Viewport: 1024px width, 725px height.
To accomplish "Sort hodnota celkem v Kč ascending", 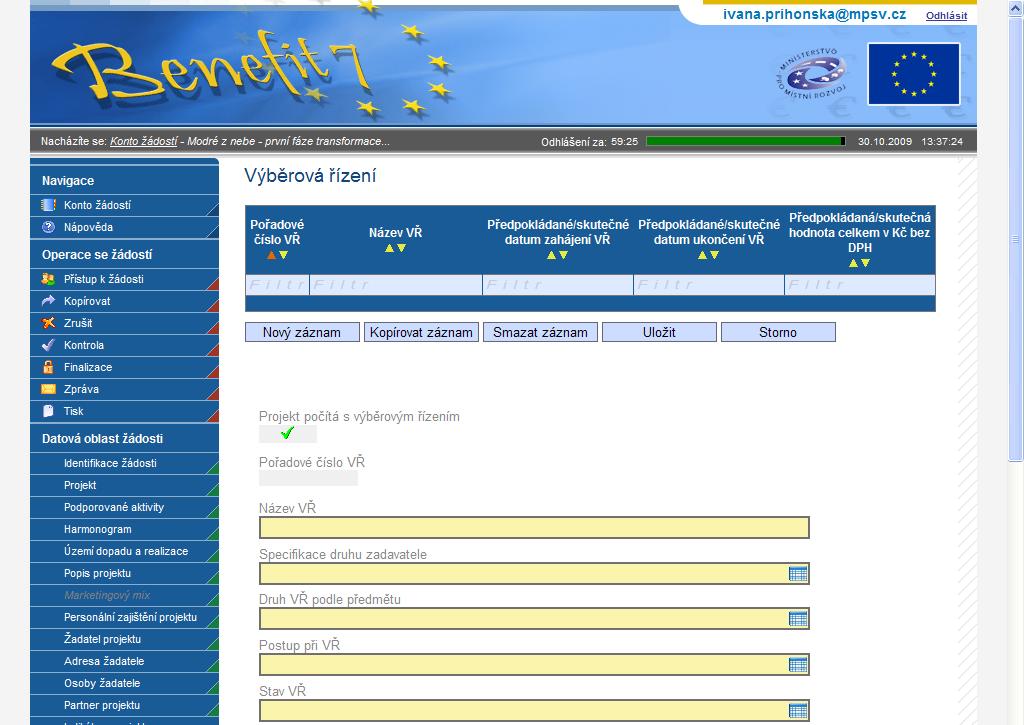I will pyautogui.click(x=854, y=263).
